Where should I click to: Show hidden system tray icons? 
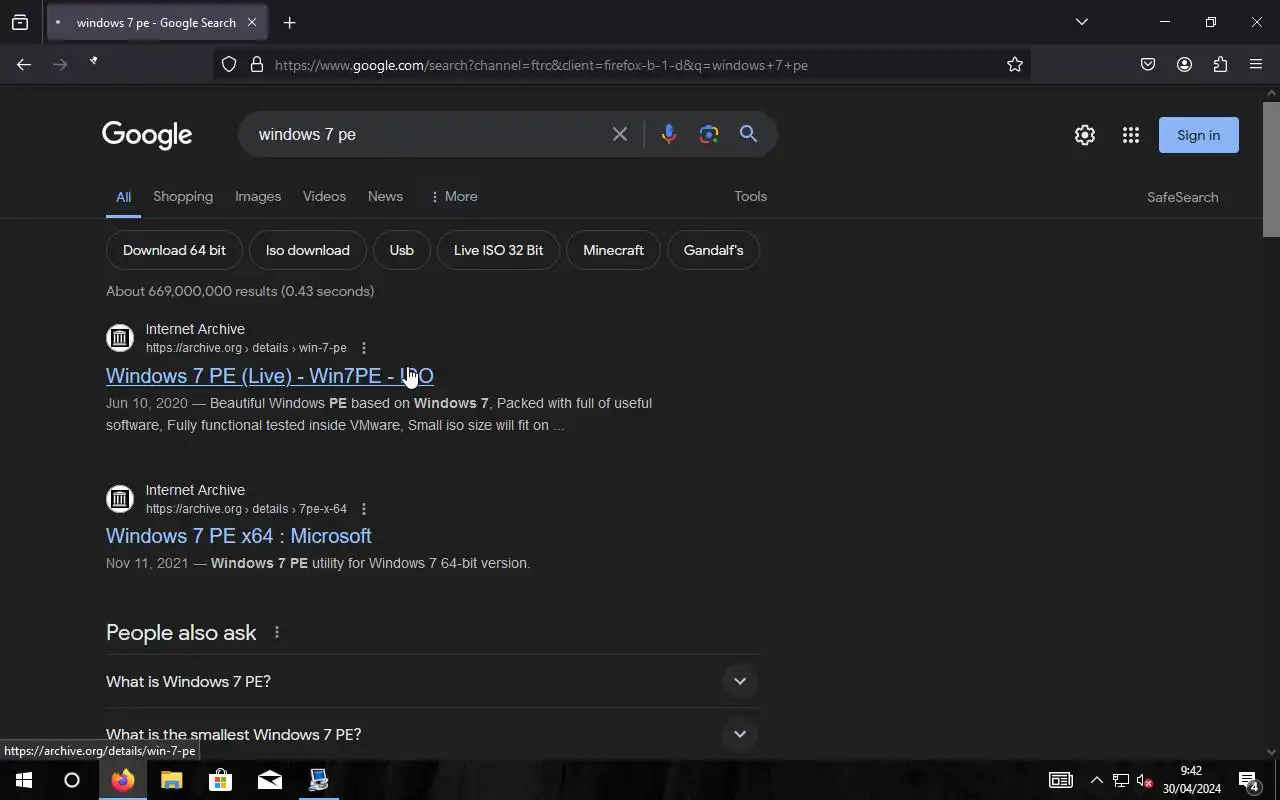(1096, 780)
